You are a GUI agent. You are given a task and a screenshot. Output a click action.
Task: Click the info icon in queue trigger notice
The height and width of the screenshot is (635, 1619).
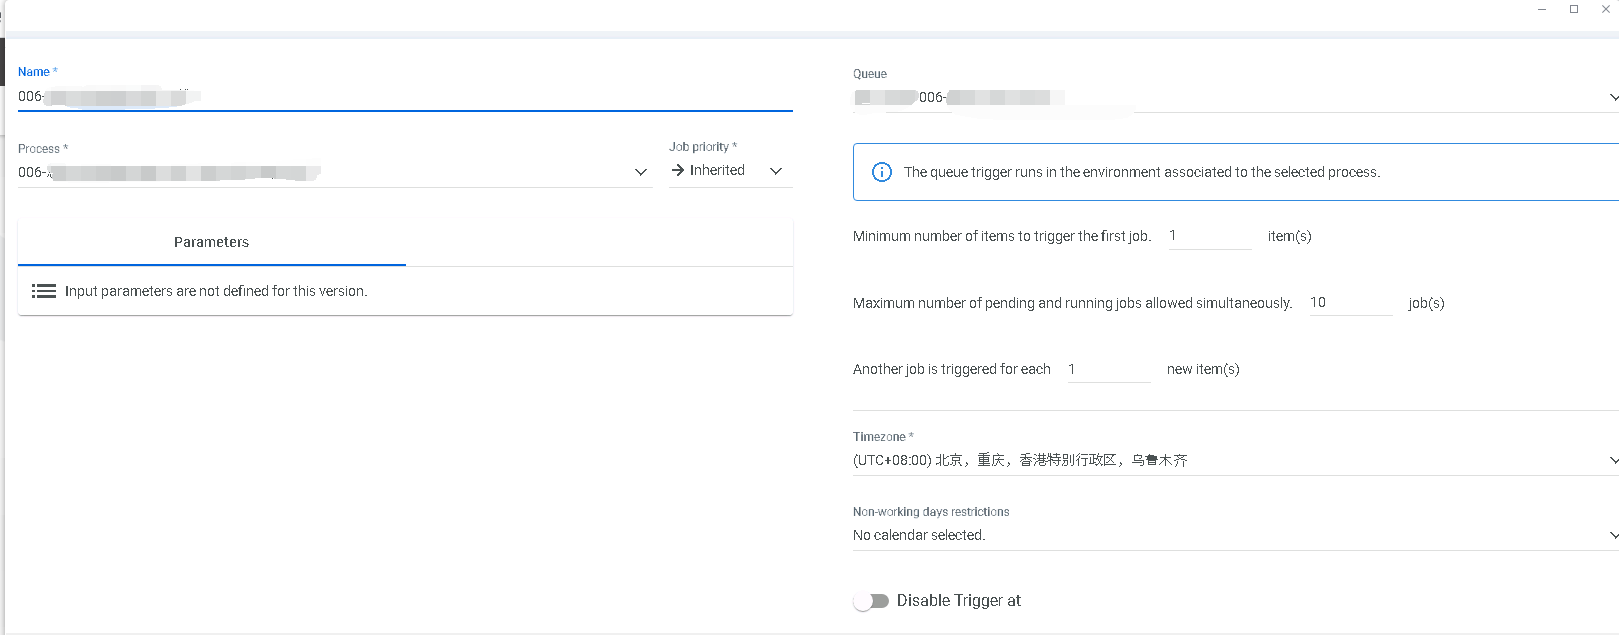click(882, 172)
